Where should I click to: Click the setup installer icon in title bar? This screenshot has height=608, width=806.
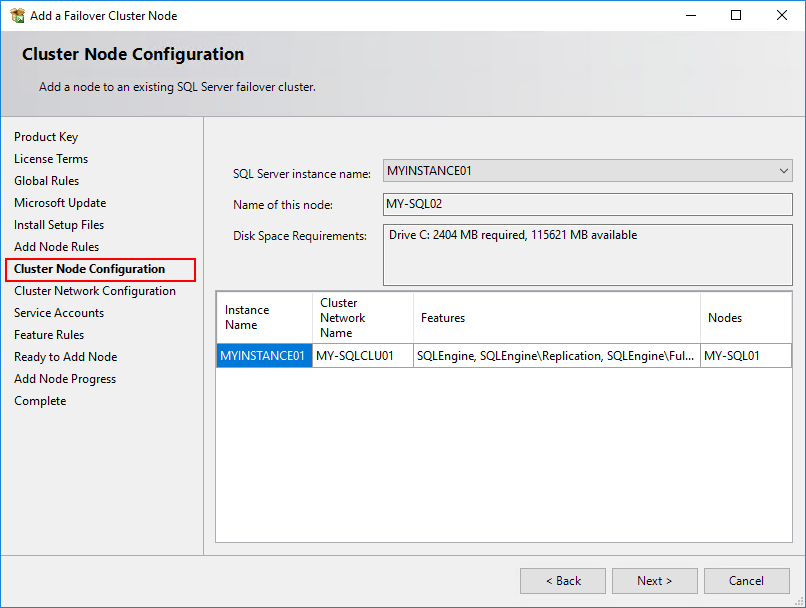pos(17,15)
